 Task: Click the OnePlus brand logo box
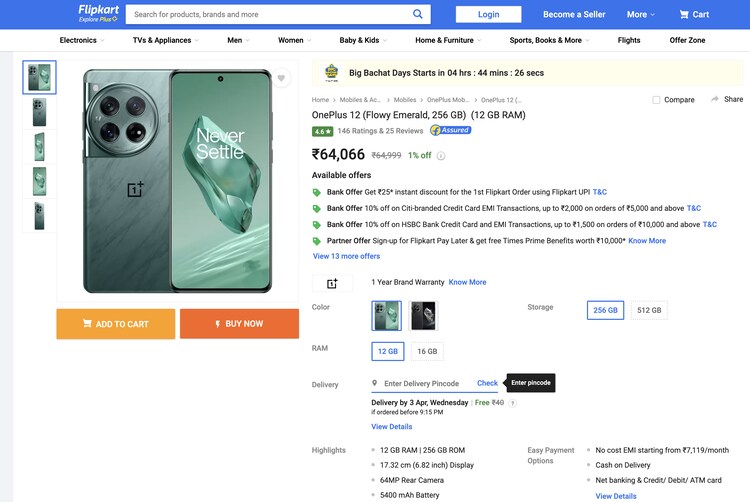[332, 284]
